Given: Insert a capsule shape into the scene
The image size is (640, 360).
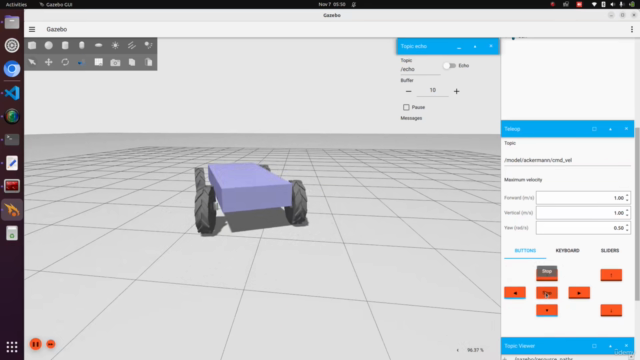Looking at the screenshot, I should [x=82, y=45].
